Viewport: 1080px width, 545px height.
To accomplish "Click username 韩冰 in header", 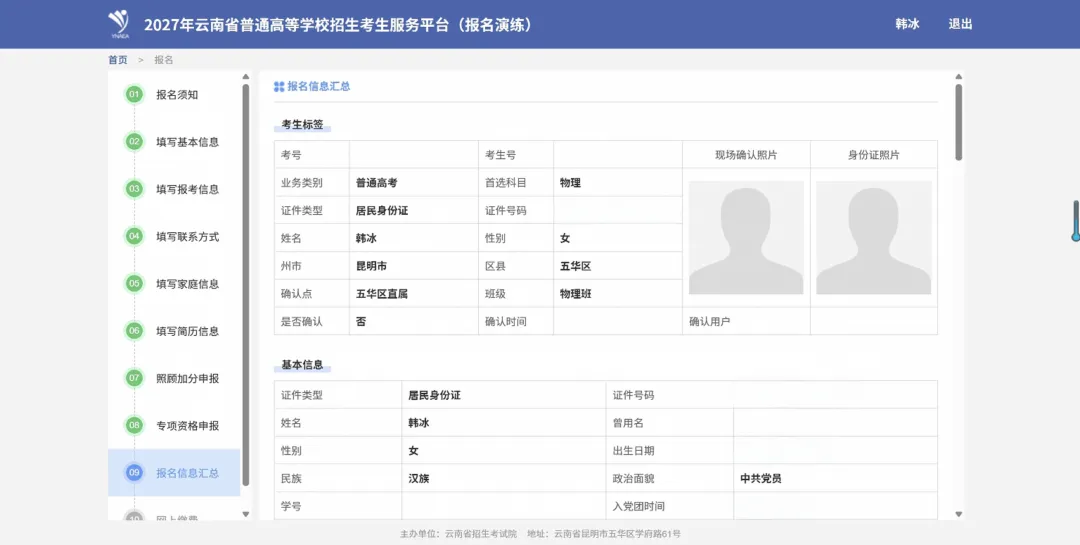I will (907, 24).
